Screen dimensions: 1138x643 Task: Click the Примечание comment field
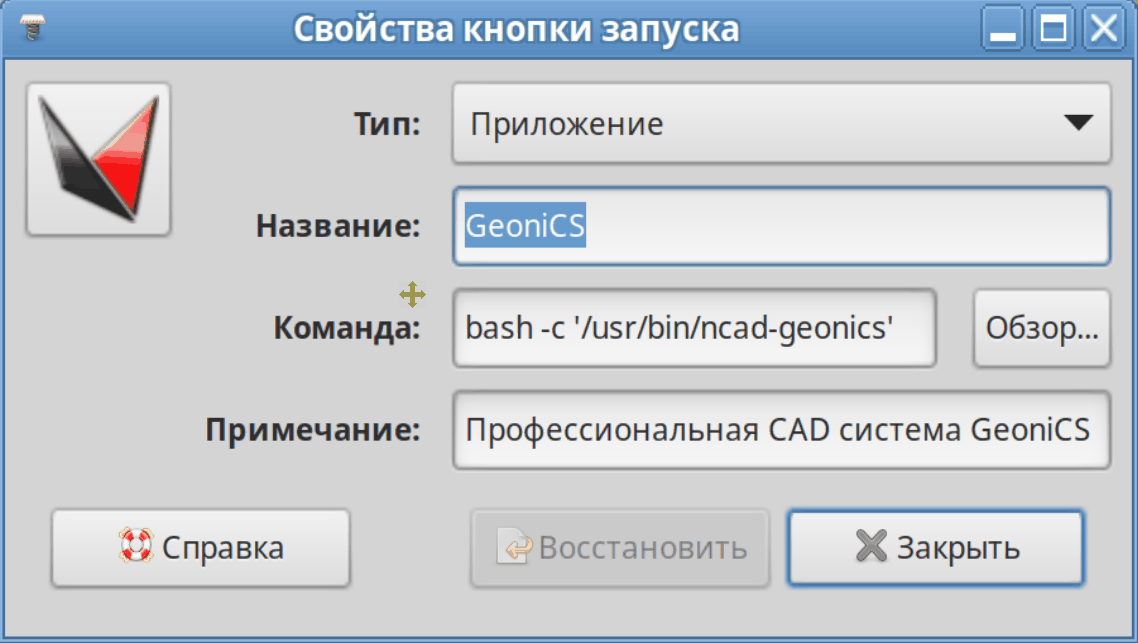(x=780, y=430)
